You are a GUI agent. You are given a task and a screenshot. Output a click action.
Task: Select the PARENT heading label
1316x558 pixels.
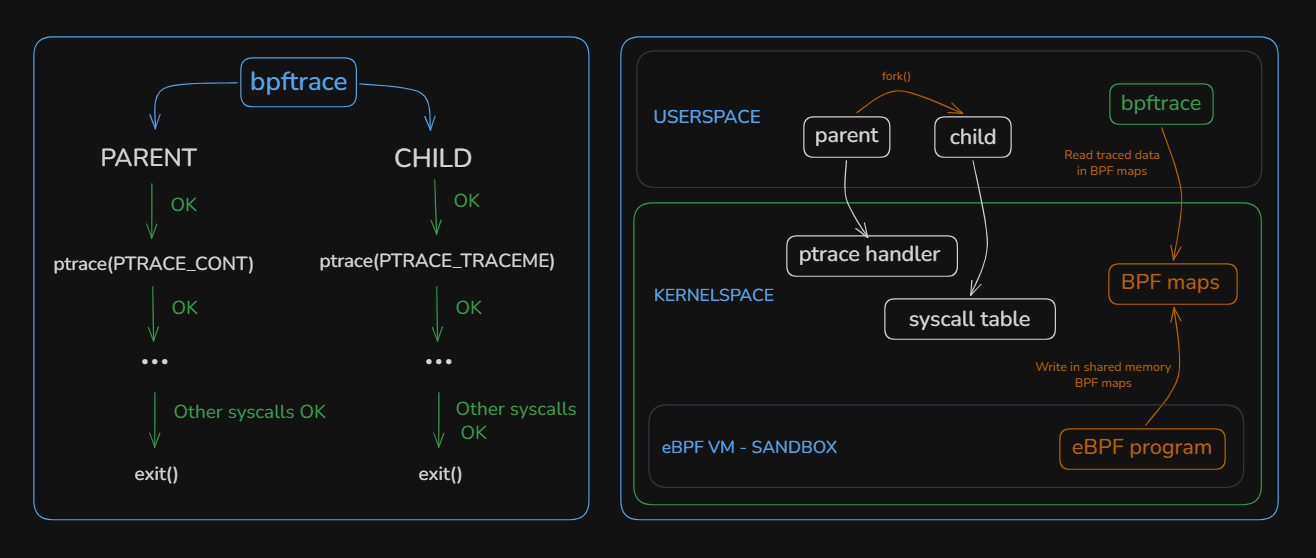tap(149, 158)
